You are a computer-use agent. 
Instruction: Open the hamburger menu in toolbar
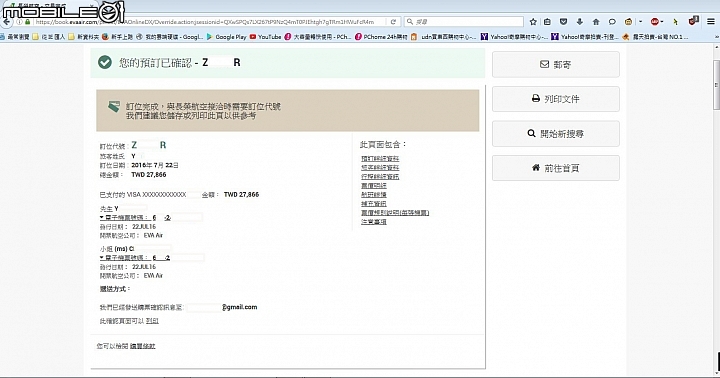[x=711, y=22]
